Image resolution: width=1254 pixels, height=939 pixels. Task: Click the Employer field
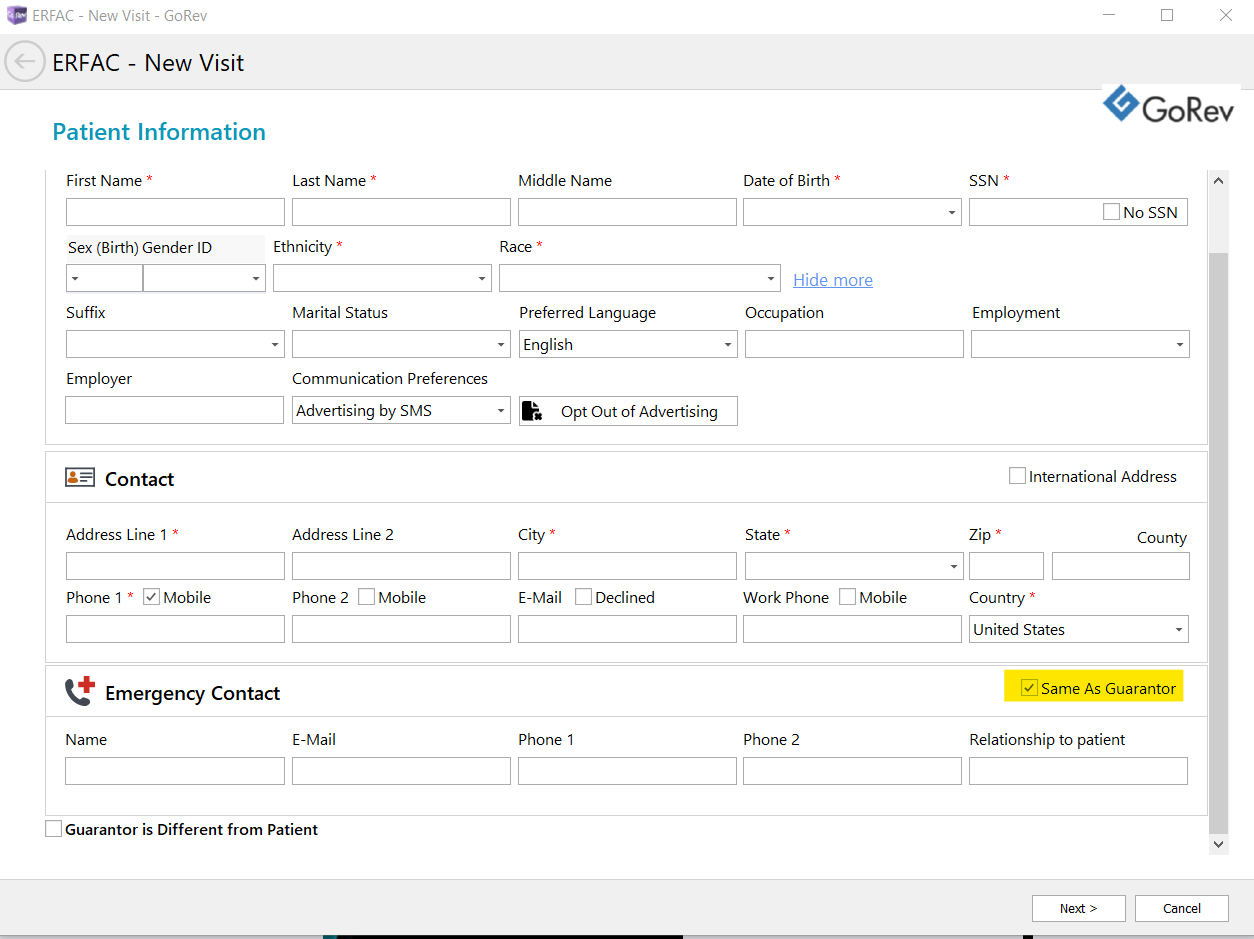pos(174,410)
